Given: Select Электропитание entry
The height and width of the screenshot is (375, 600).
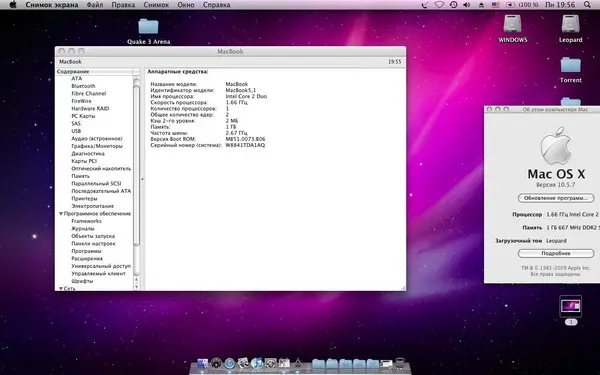Looking at the screenshot, I should coord(92,206).
